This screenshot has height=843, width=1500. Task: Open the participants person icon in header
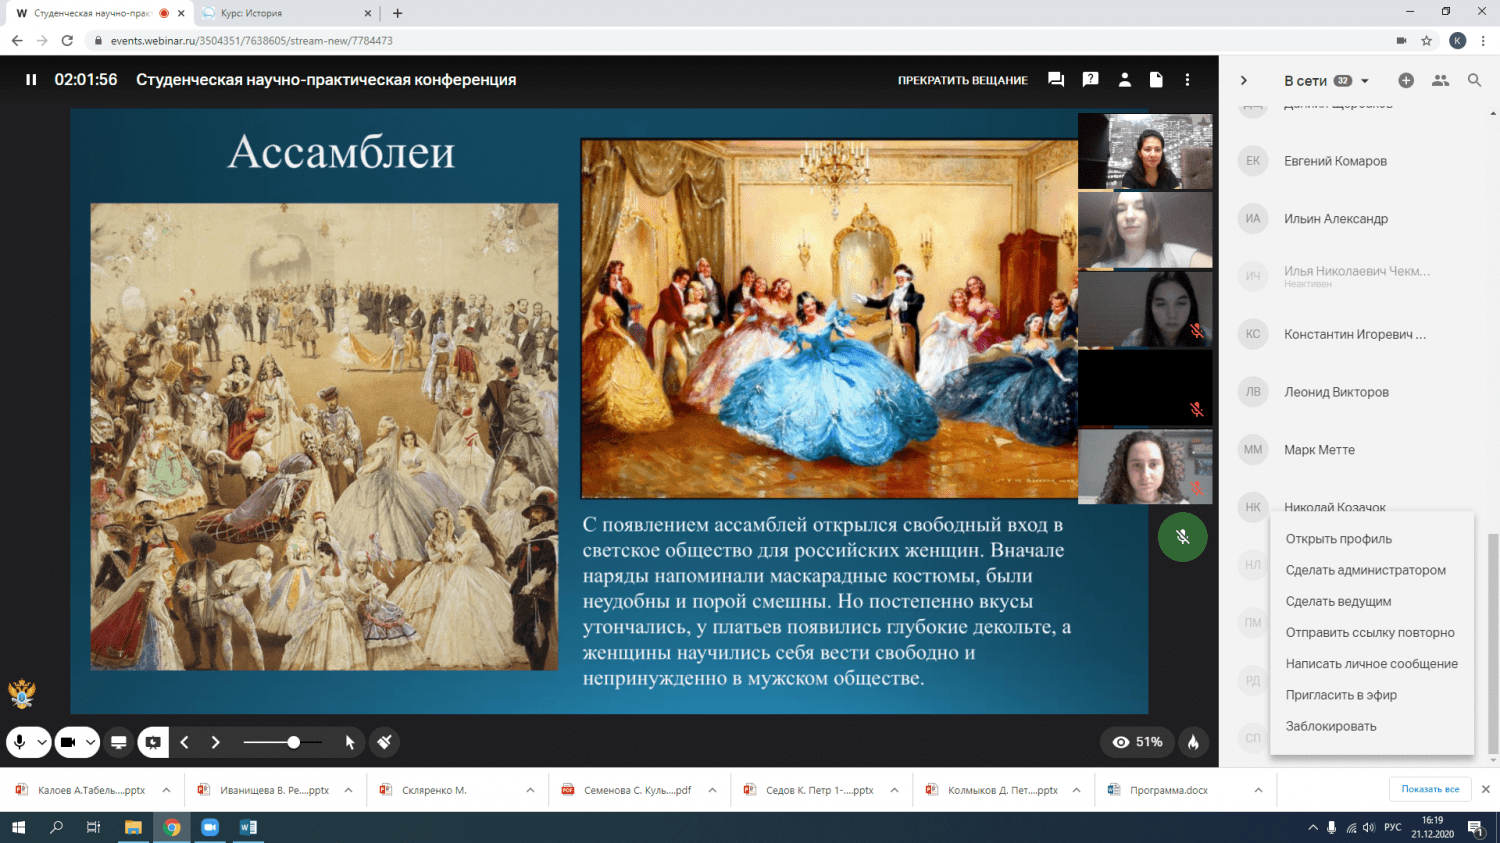tap(1124, 80)
